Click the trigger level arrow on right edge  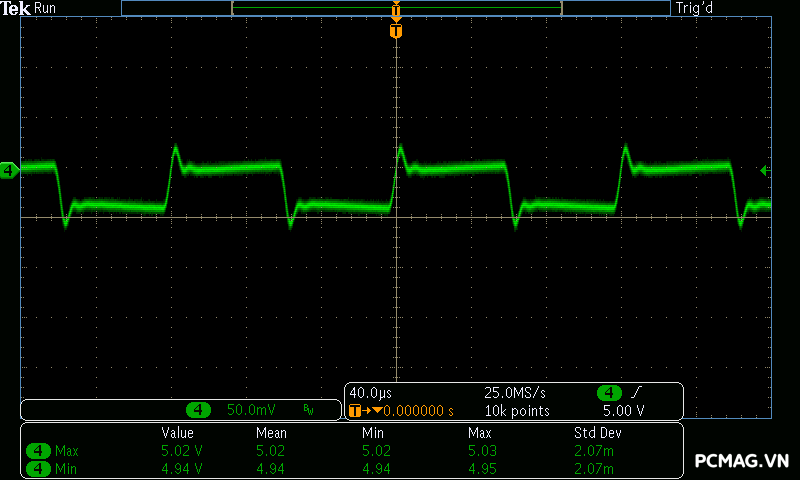pos(765,171)
